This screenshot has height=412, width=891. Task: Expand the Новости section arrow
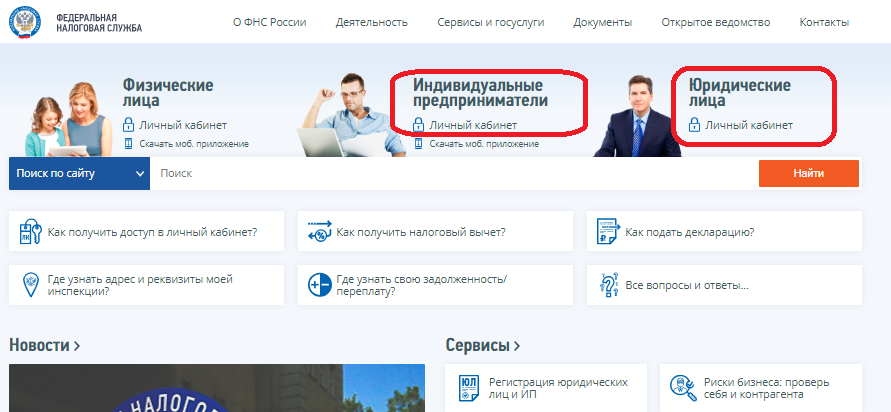tap(77, 346)
